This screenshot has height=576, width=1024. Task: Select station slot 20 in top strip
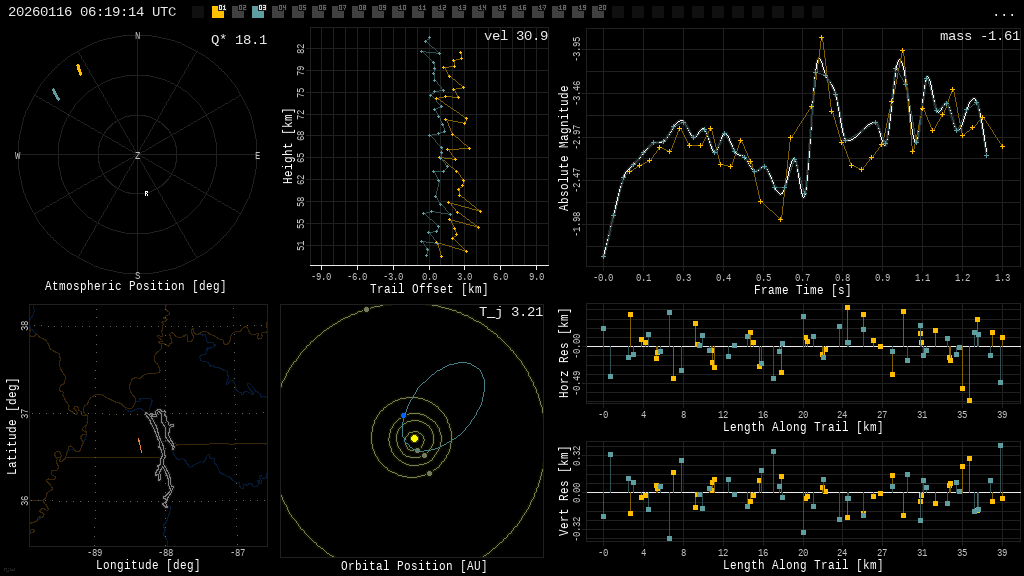(x=598, y=12)
